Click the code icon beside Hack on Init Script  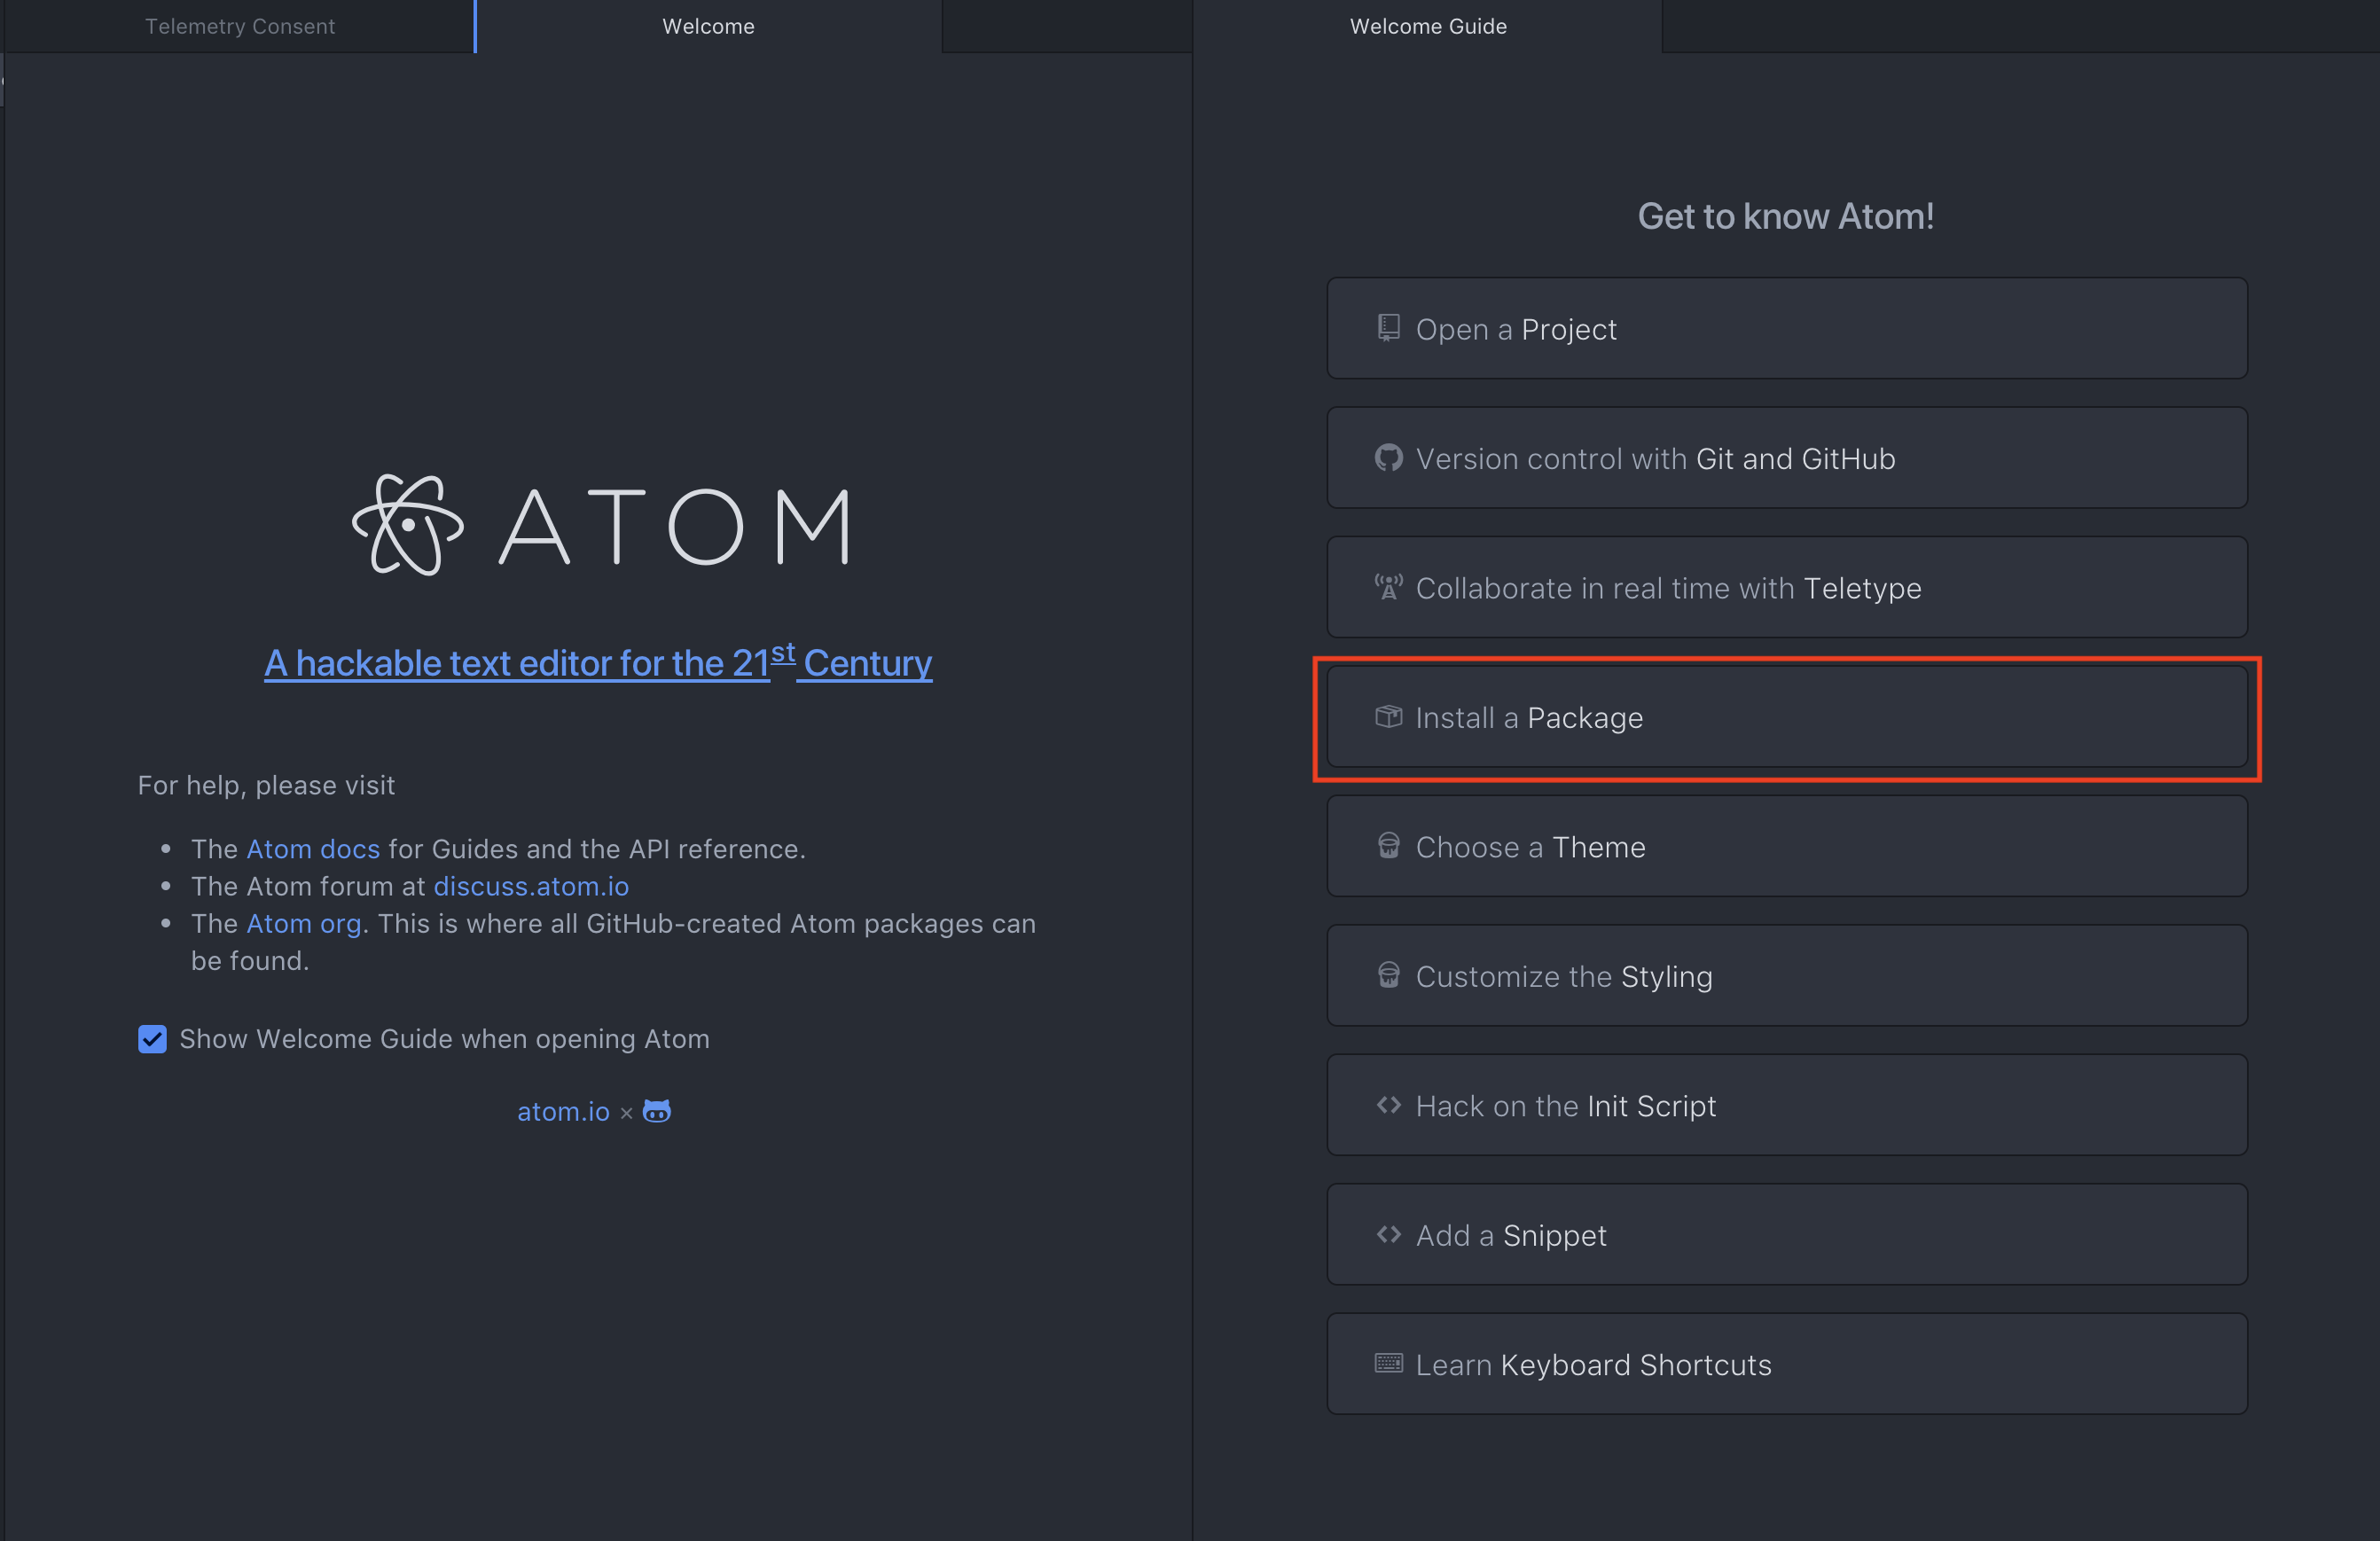click(x=1388, y=1105)
